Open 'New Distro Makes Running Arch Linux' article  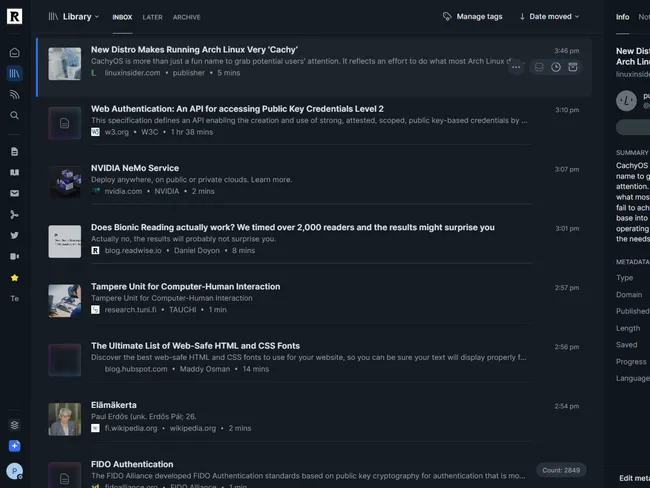(x=194, y=49)
